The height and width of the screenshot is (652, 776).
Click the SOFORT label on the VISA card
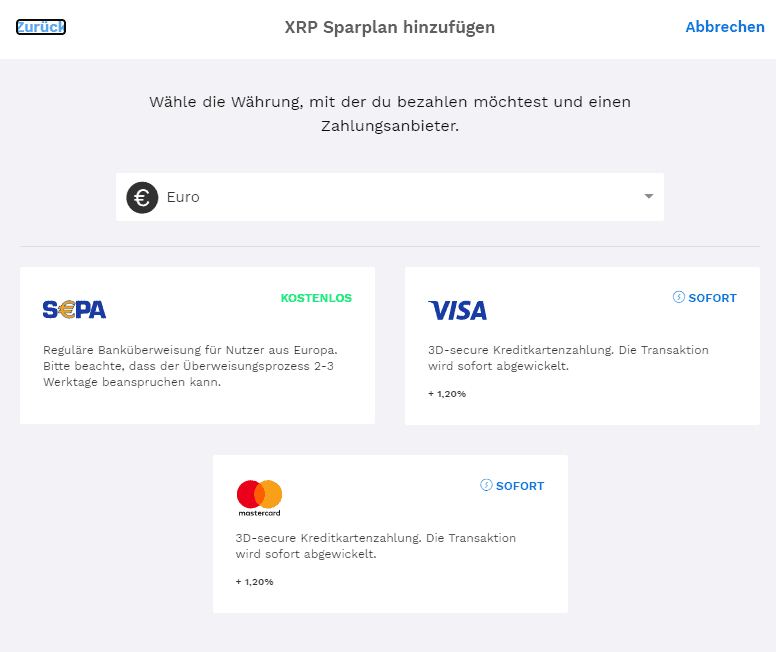(x=712, y=298)
